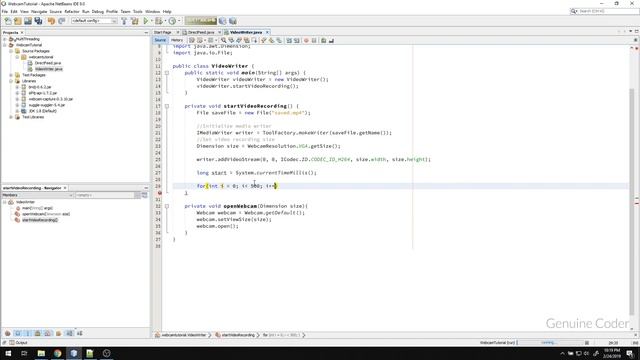
Task: Click the Clean and Build Project icon
Action: click(134, 21)
